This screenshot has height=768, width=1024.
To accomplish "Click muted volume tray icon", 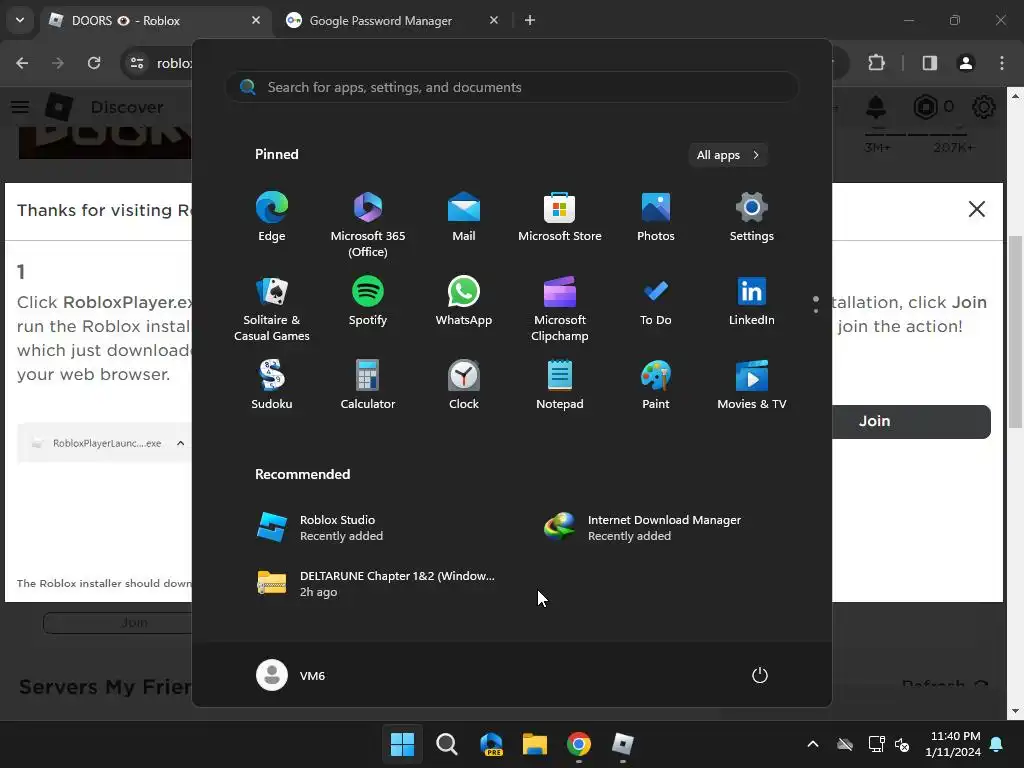I will 902,744.
